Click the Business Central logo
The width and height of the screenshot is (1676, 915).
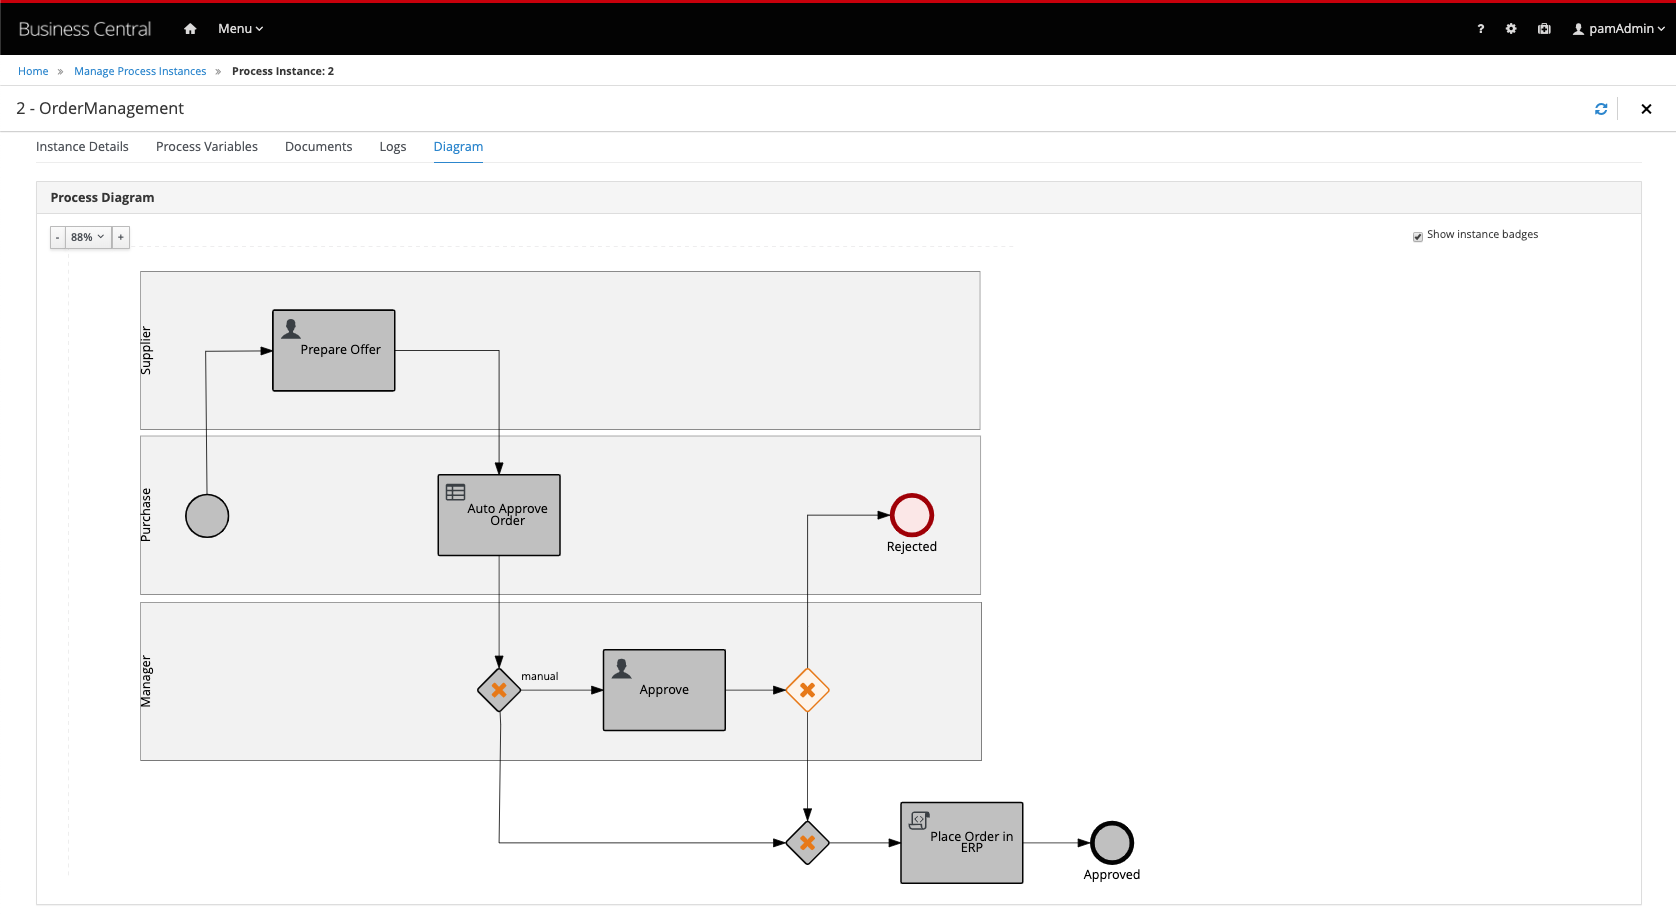(85, 29)
